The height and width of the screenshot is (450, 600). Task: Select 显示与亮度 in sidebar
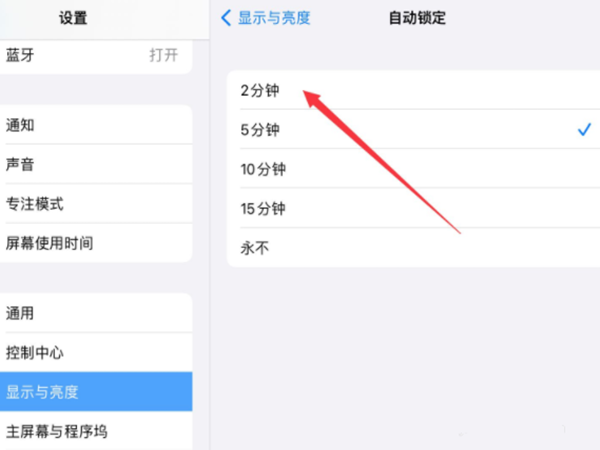click(96, 392)
